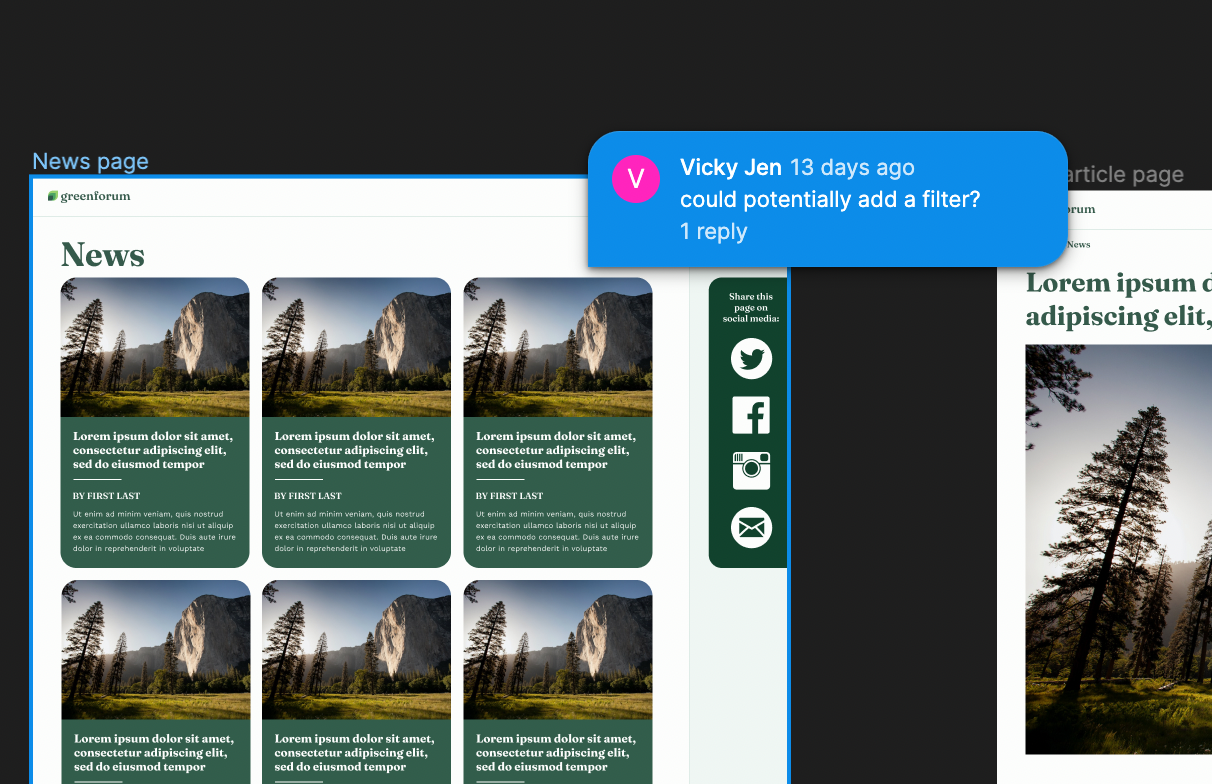Viewport: 1212px width, 784px height.
Task: Click the 'News' breadcrumb on article page
Action: click(x=1079, y=244)
